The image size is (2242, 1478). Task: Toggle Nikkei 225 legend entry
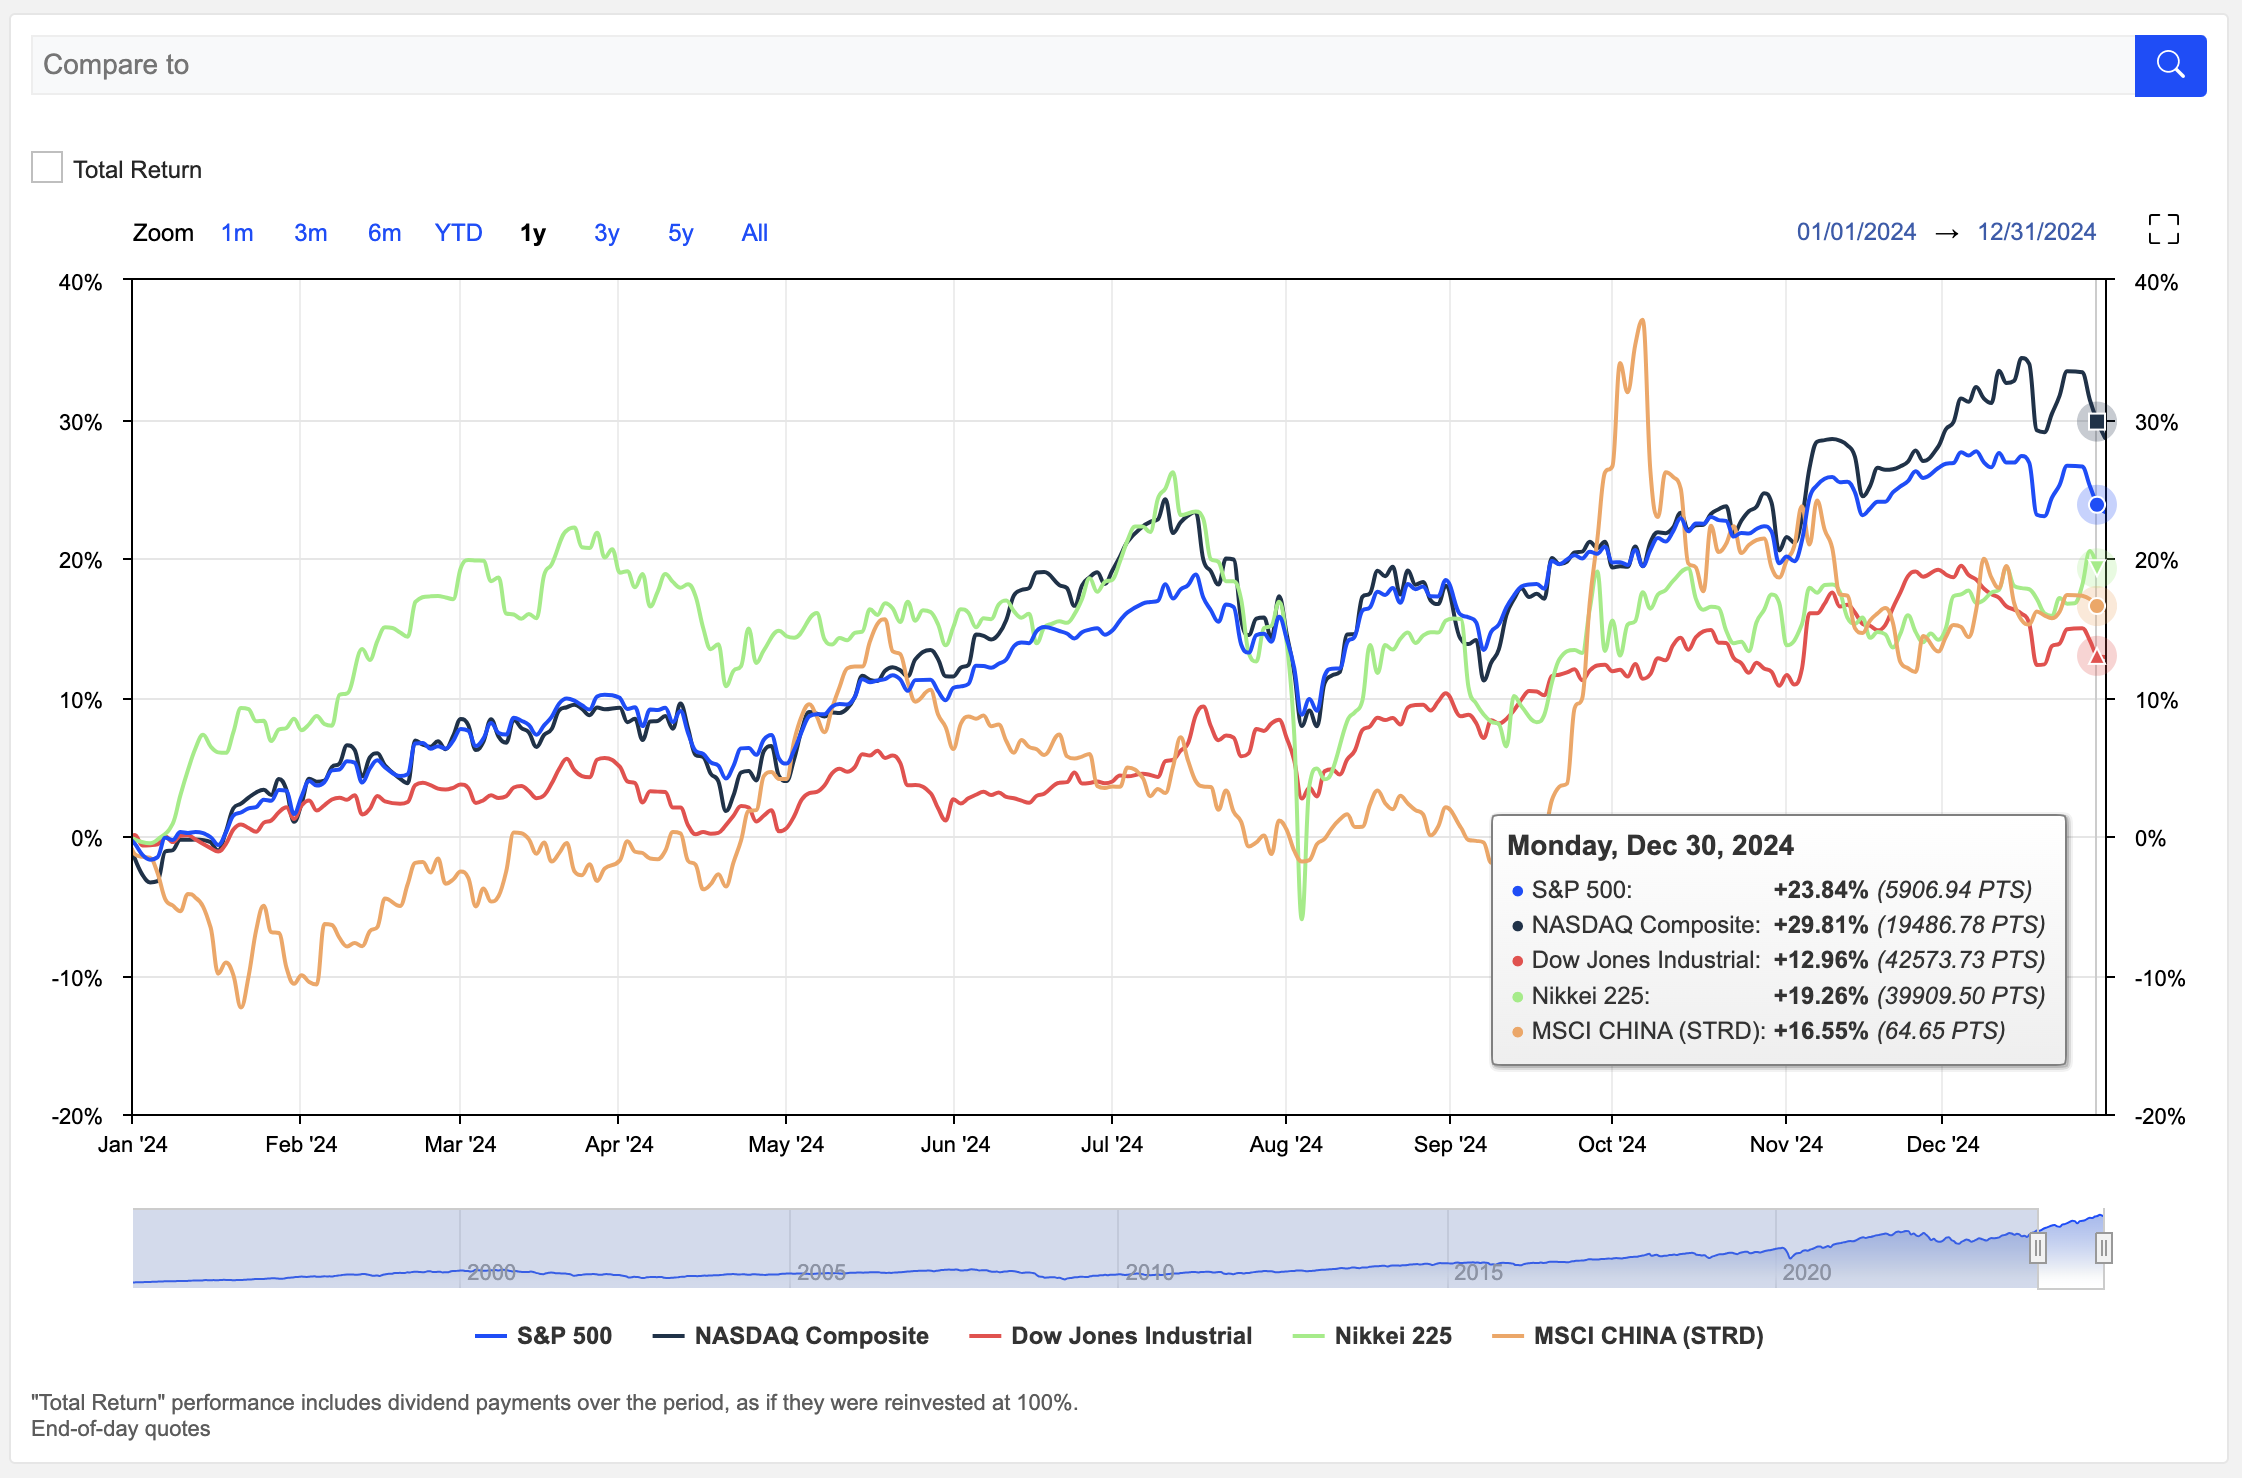[1372, 1336]
